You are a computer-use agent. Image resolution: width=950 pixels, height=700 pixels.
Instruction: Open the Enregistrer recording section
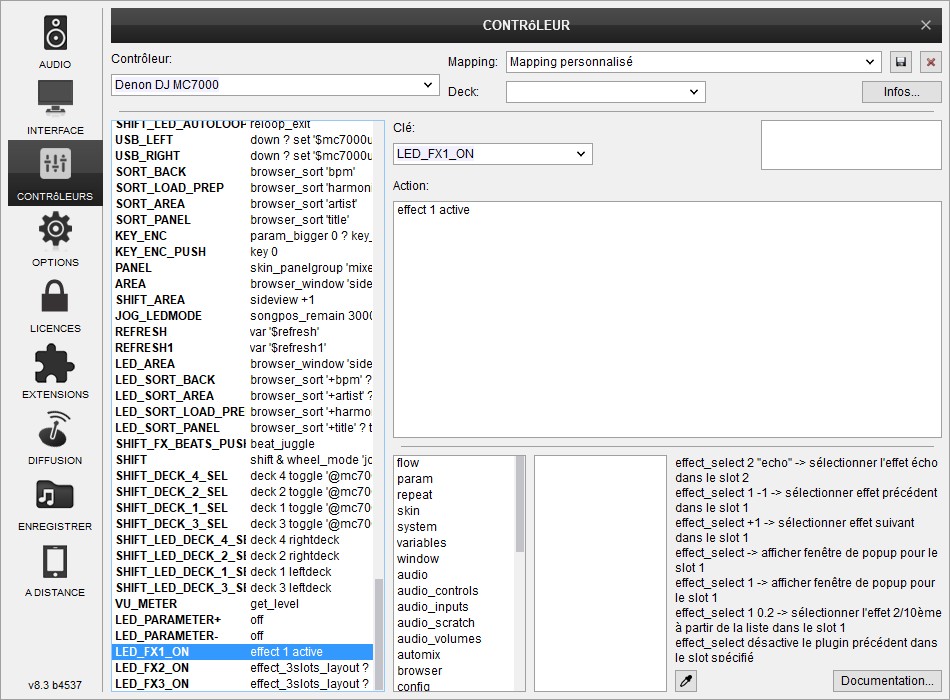55,504
